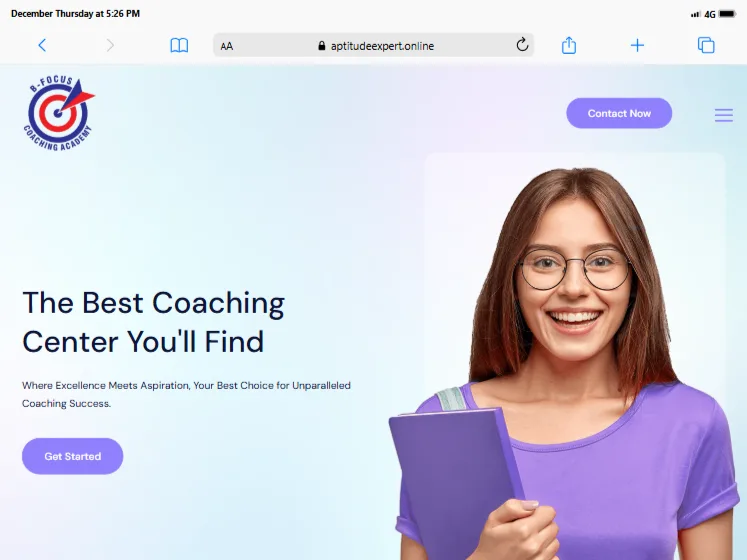
Task: Open the share sheet icon
Action: (569, 45)
